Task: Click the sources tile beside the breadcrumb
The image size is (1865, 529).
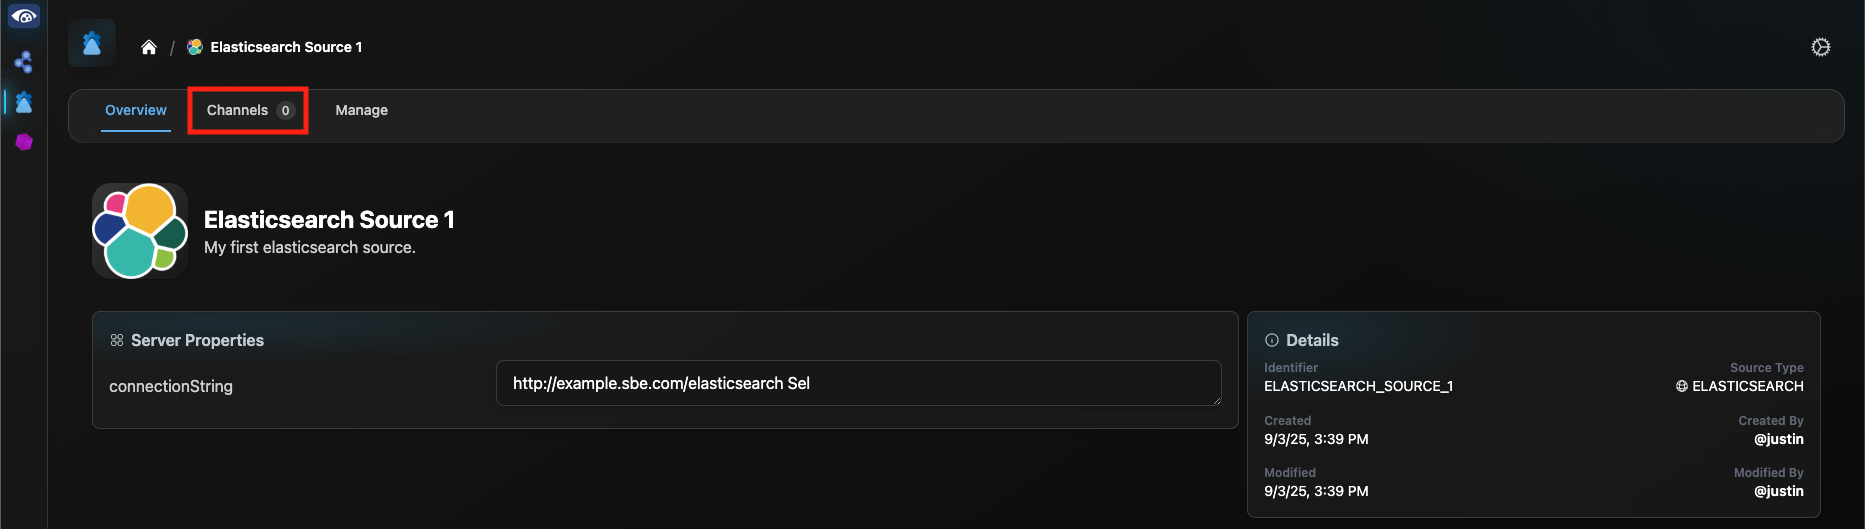Action: pos(92,44)
